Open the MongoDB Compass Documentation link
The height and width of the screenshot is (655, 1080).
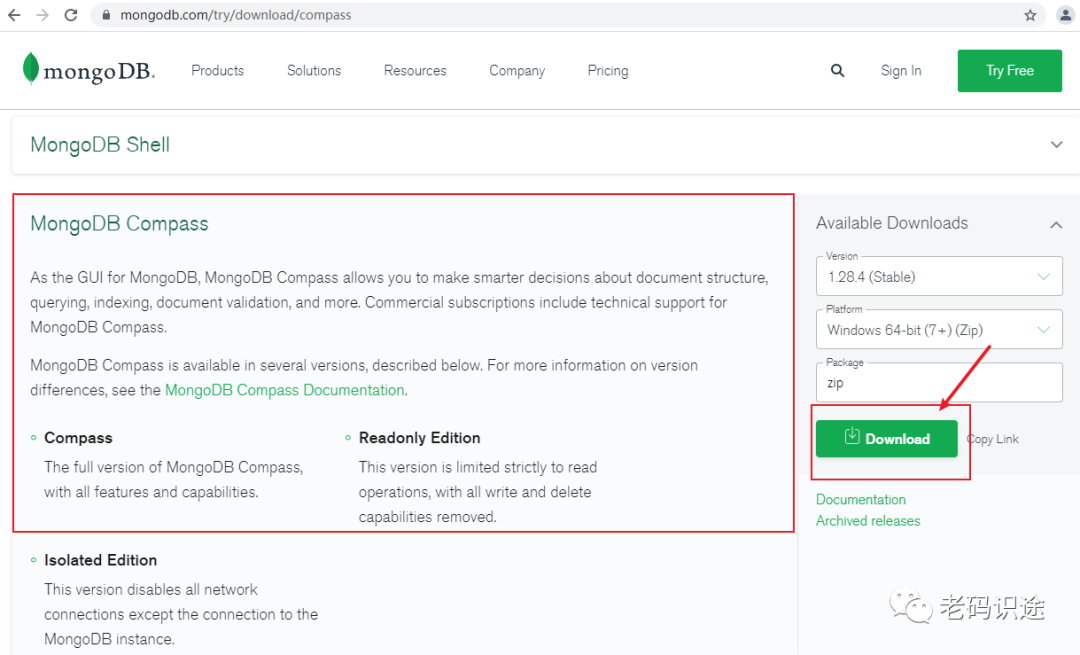[284, 390]
